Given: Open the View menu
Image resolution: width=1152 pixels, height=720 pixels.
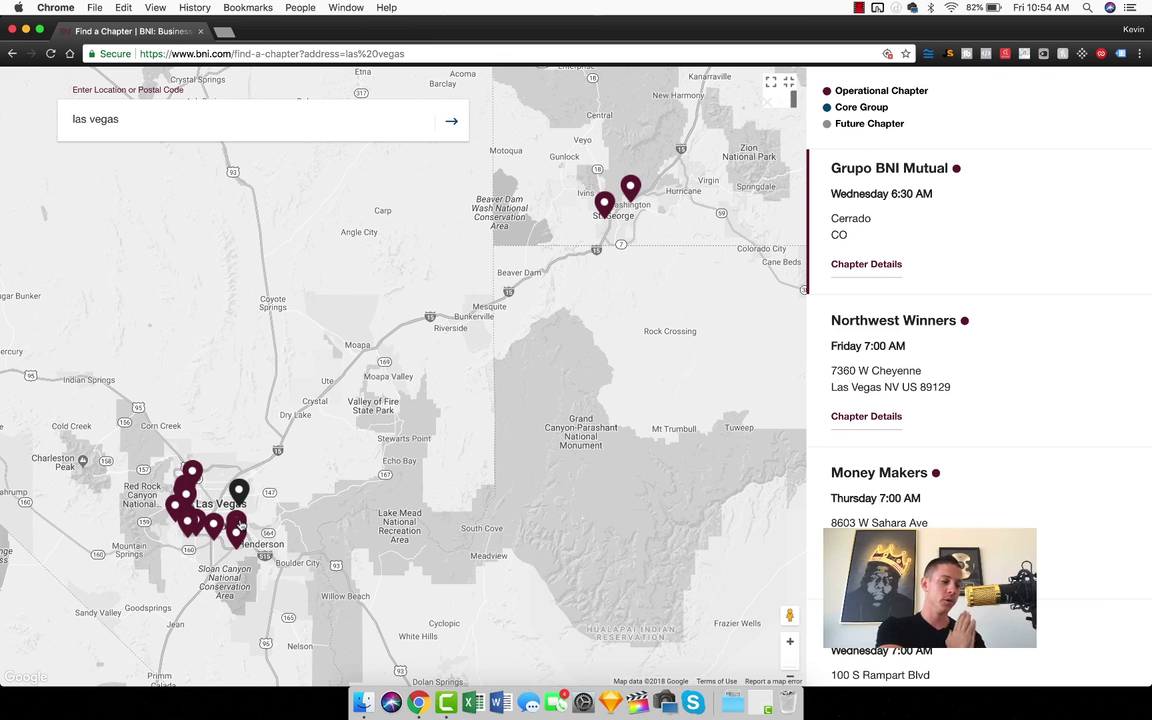Looking at the screenshot, I should pos(155,7).
